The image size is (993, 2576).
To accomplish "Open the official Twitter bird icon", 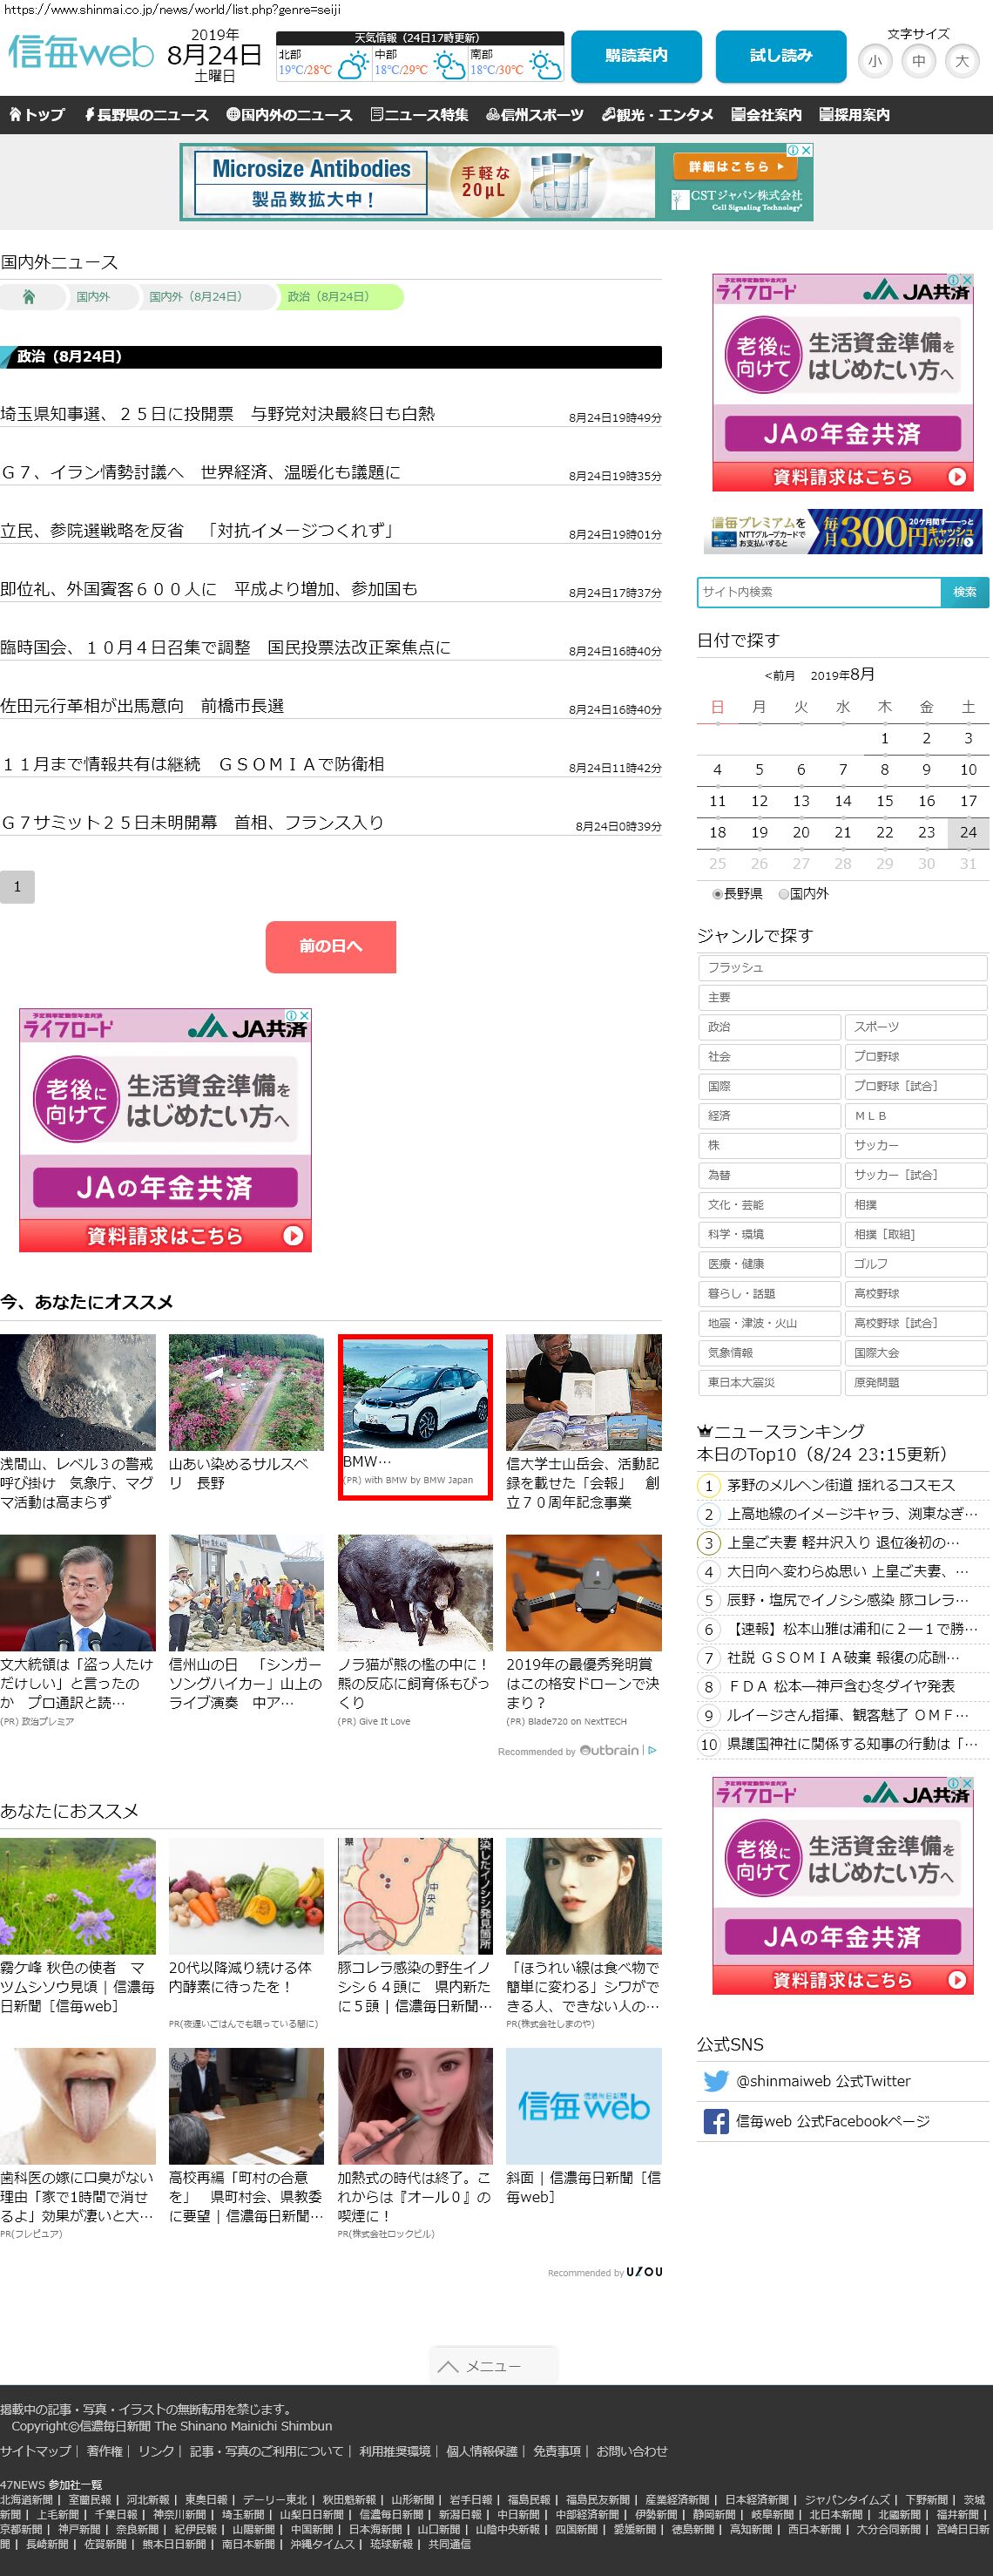I will coord(715,2081).
